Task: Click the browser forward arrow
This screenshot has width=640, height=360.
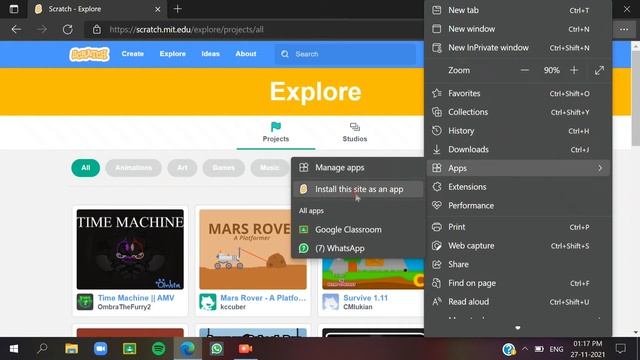Action: pos(42,29)
